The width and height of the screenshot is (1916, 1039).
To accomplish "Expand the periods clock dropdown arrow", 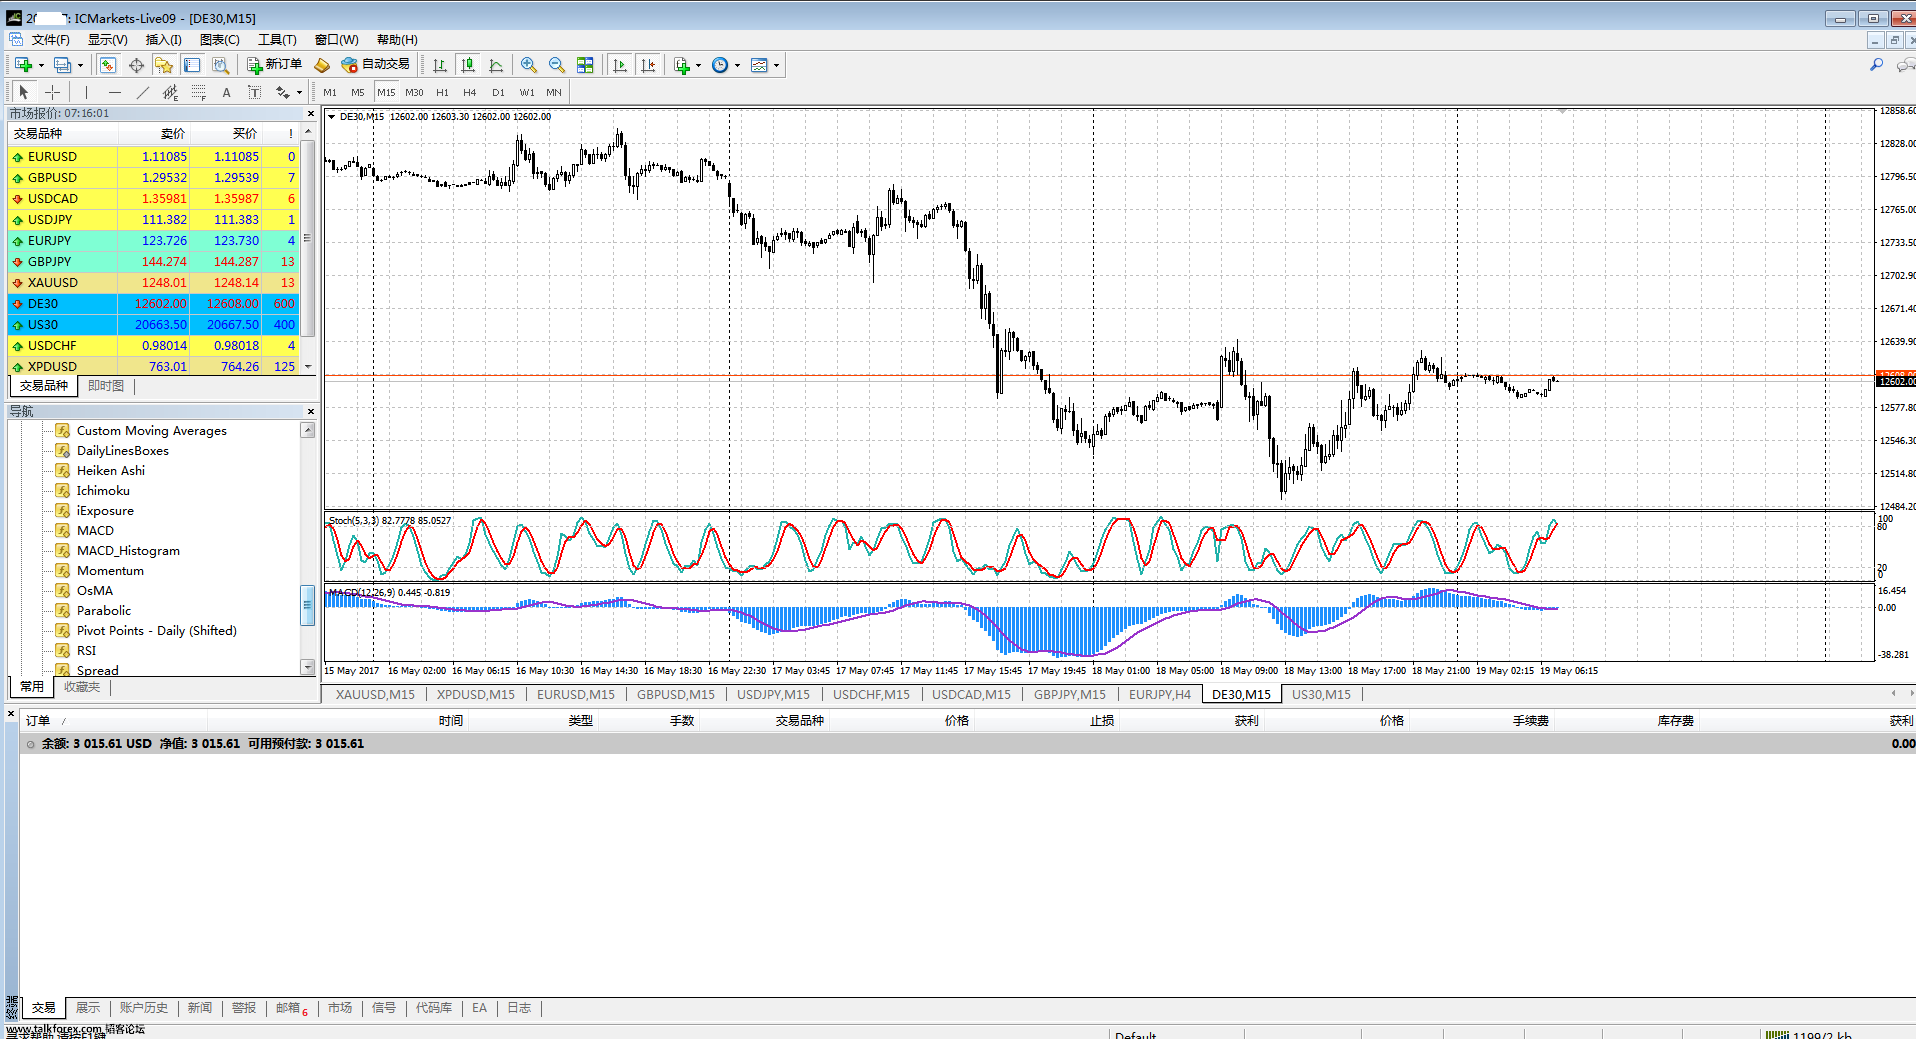I will pos(737,65).
